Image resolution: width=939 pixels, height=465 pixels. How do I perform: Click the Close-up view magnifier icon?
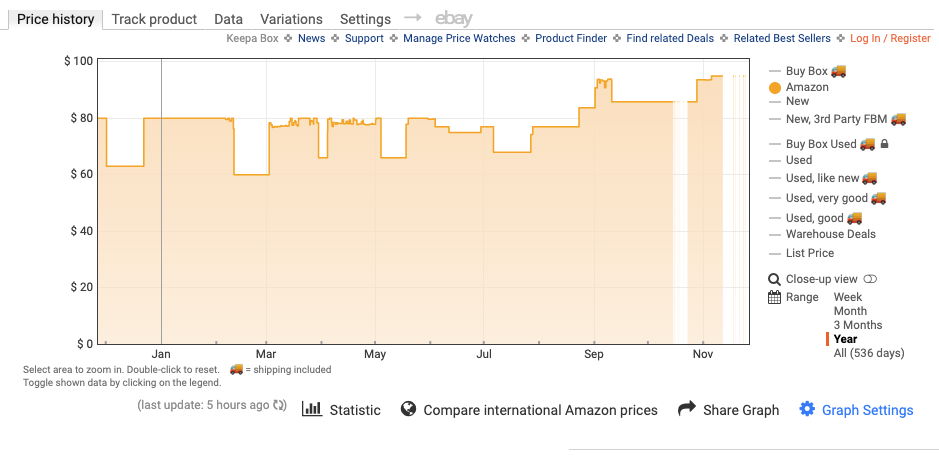click(x=775, y=279)
